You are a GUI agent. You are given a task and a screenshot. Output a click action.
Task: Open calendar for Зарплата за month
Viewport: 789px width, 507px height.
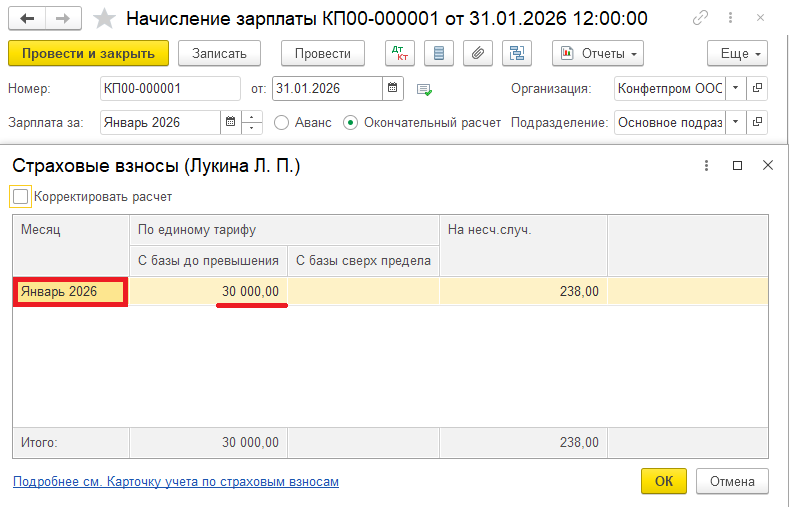230,122
